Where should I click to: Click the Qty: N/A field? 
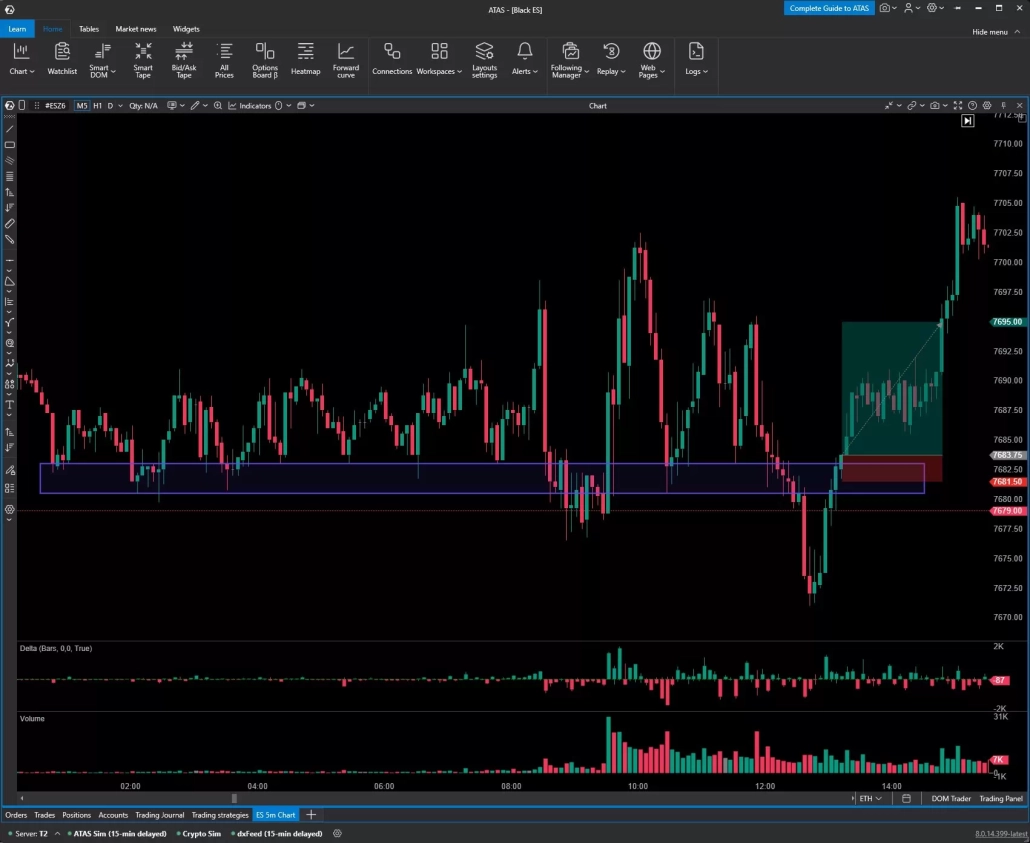pyautogui.click(x=143, y=106)
